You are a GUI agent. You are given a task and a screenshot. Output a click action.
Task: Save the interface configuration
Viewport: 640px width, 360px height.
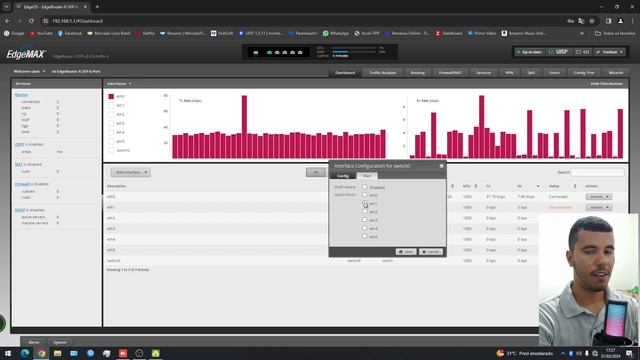tap(406, 252)
